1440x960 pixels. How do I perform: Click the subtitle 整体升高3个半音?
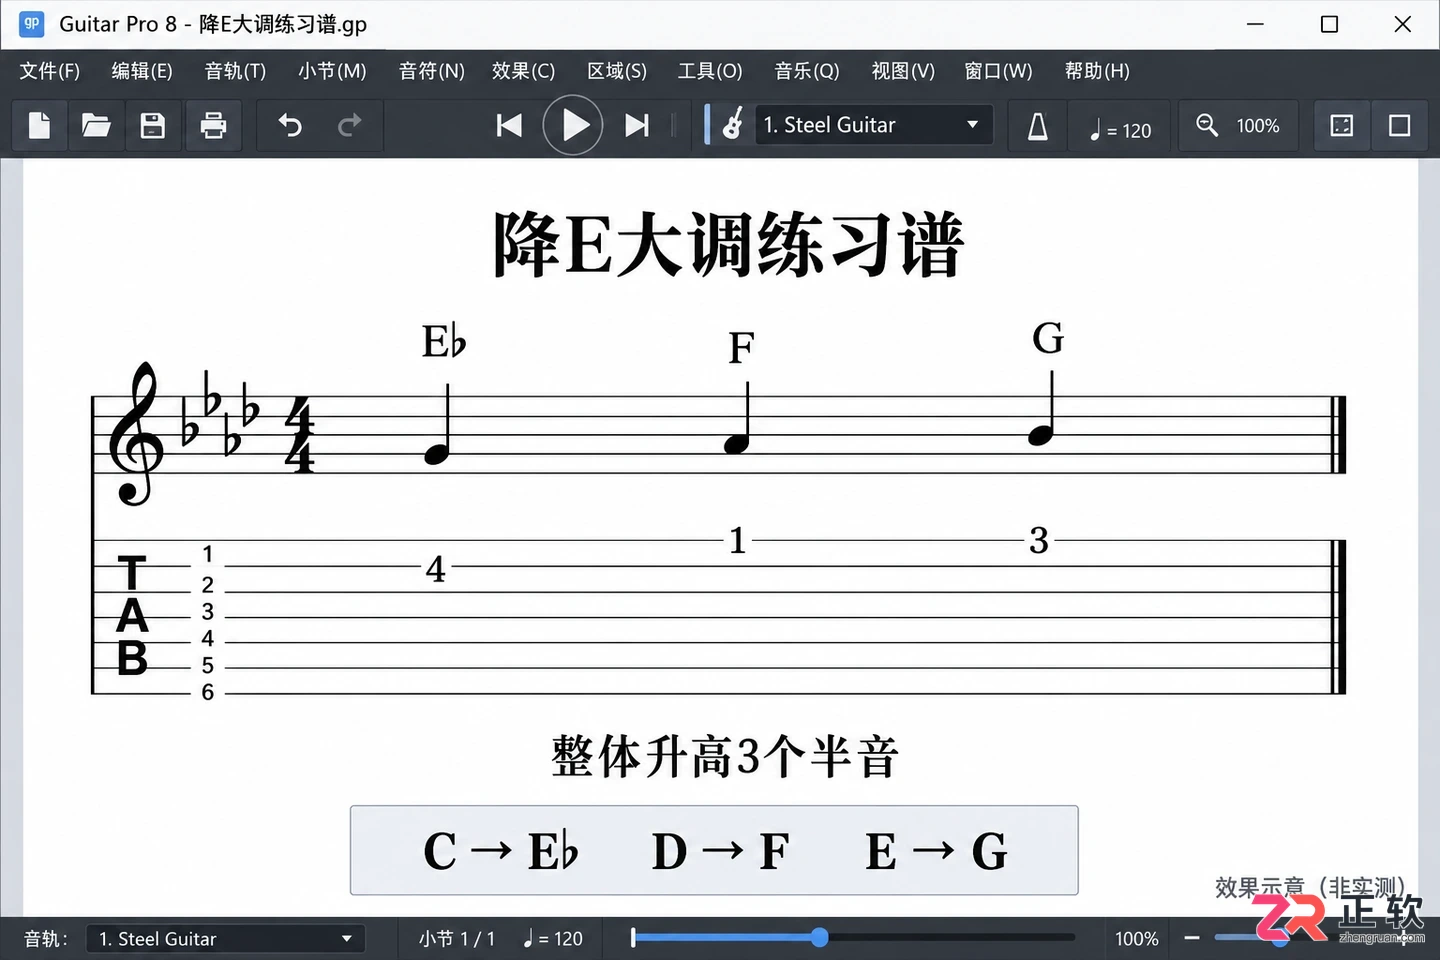tap(725, 757)
